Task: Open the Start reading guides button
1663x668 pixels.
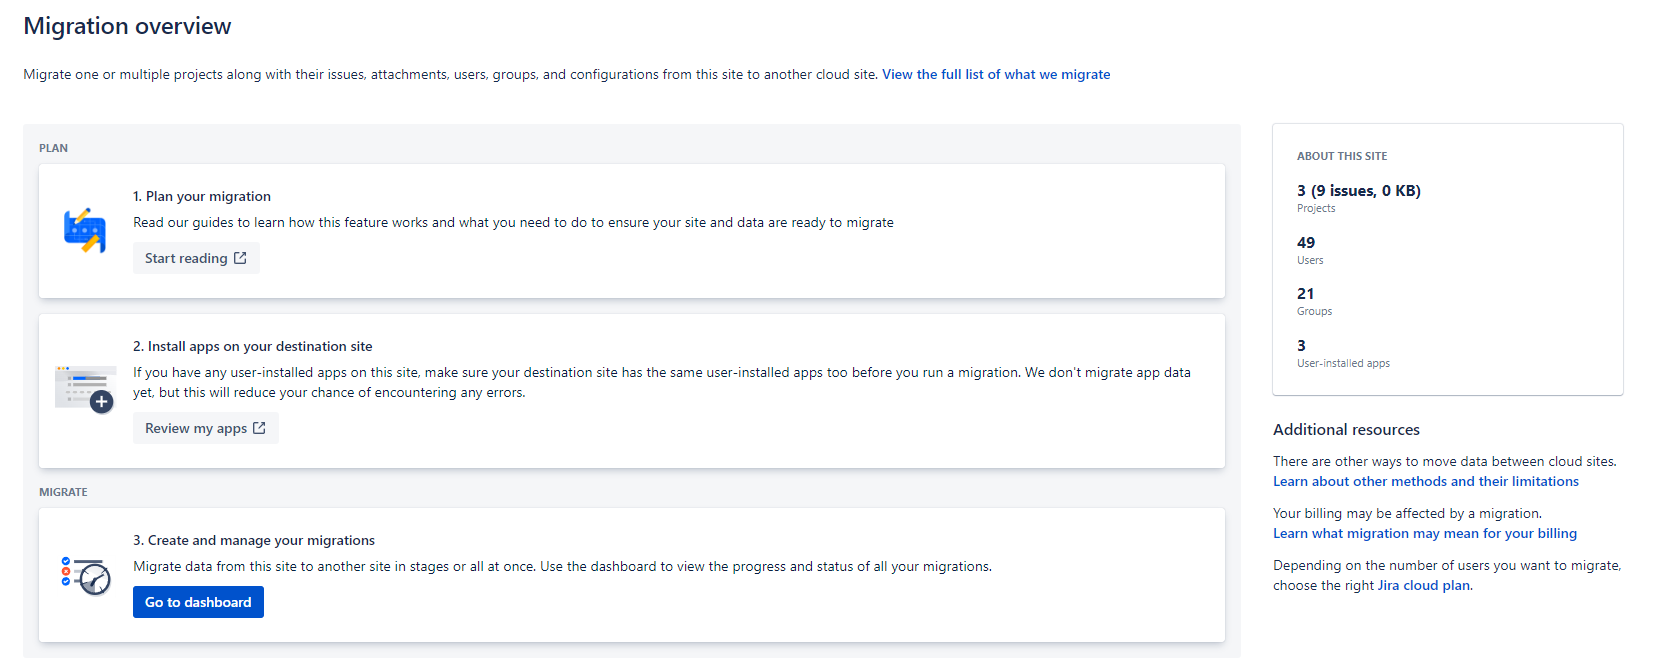Action: tap(187, 258)
